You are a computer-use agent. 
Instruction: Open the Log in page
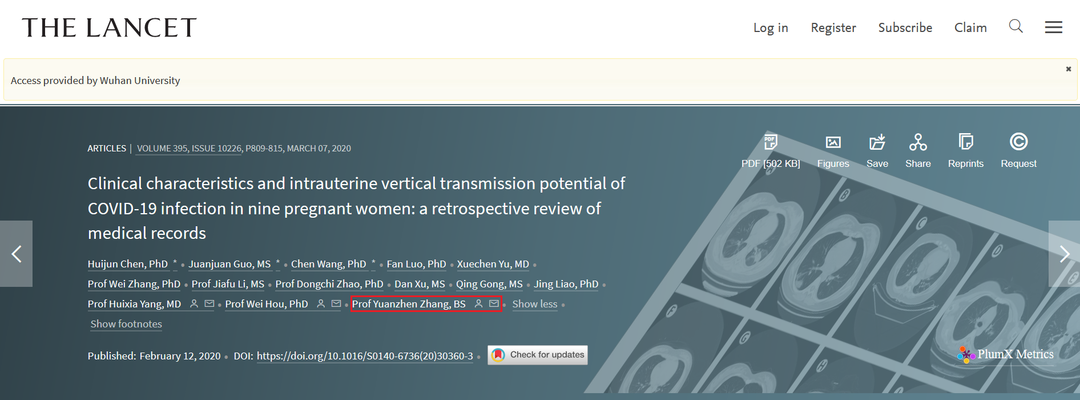770,28
